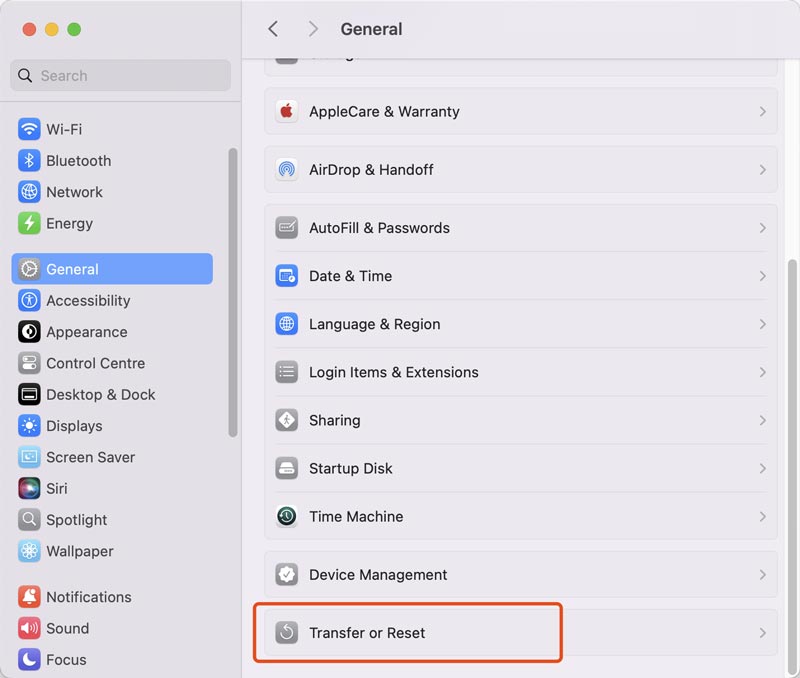Click the red close window button
The image size is (800, 678).
pyautogui.click(x=29, y=29)
